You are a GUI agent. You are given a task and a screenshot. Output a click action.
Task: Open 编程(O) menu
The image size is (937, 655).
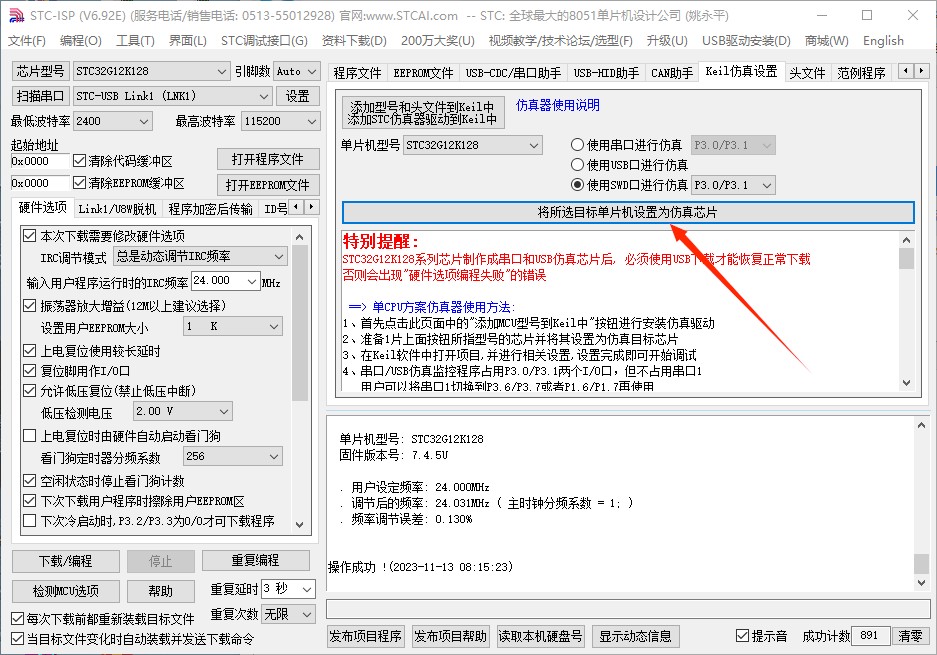[x=81, y=41]
